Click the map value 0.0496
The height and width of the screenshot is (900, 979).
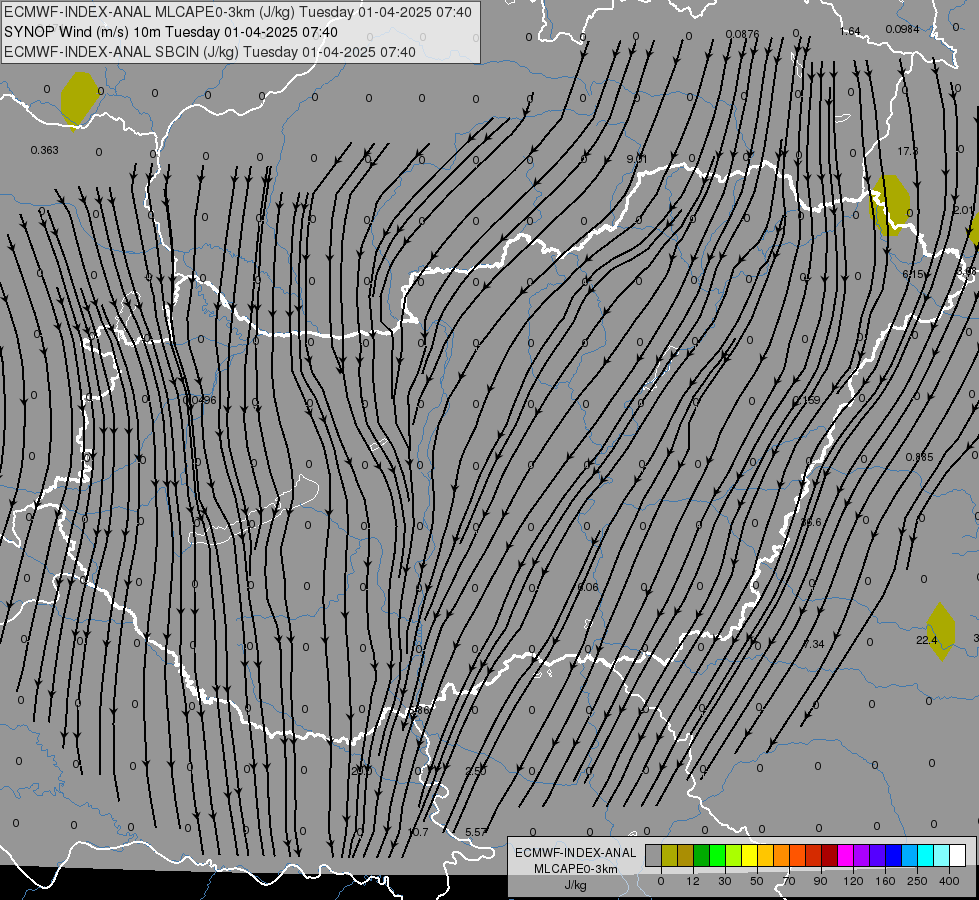coord(200,400)
